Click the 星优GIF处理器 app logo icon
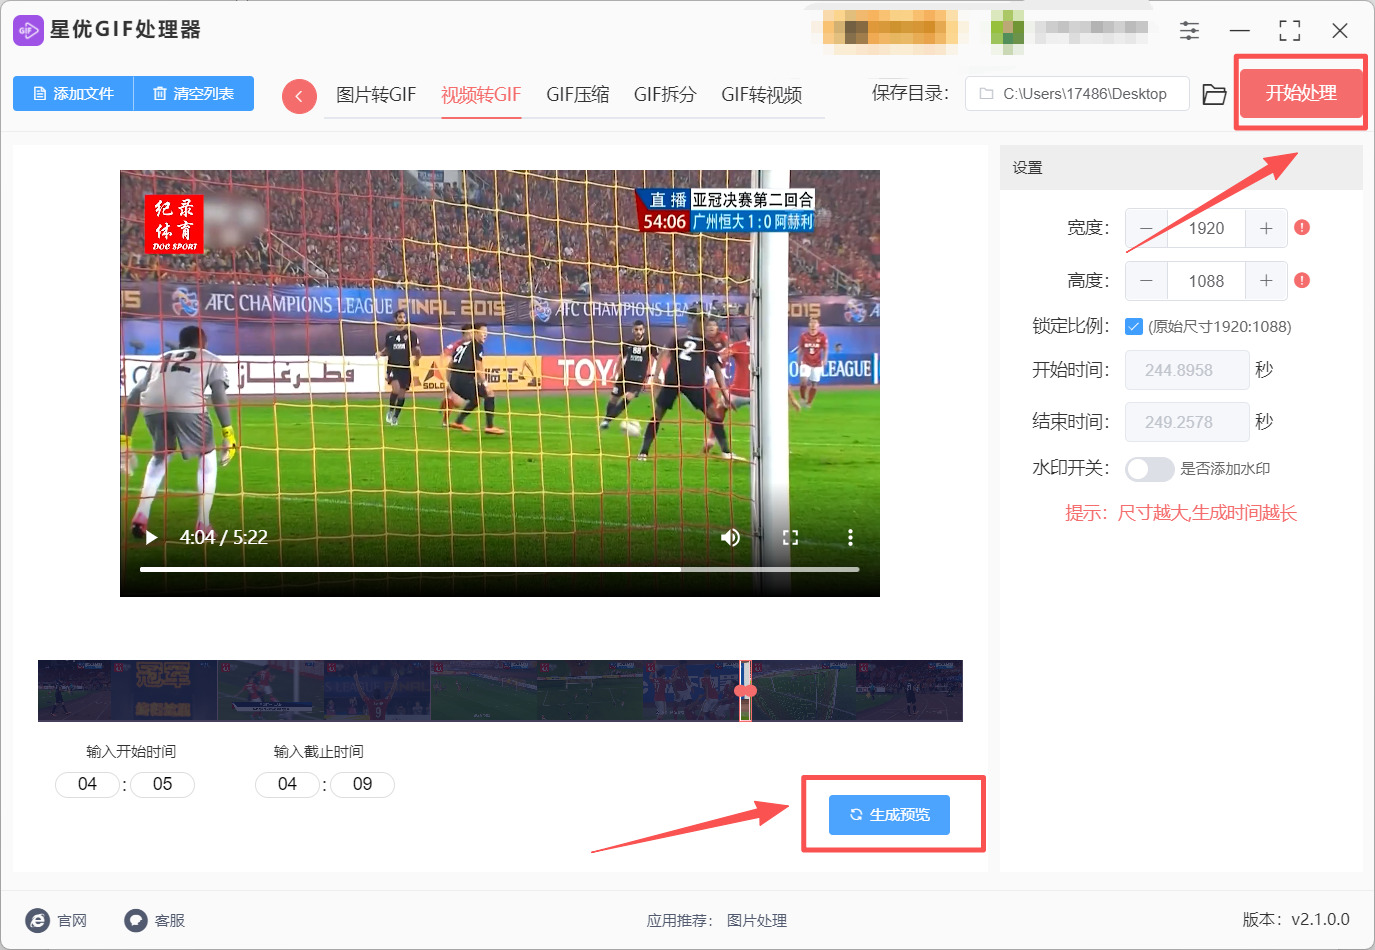 (x=28, y=30)
